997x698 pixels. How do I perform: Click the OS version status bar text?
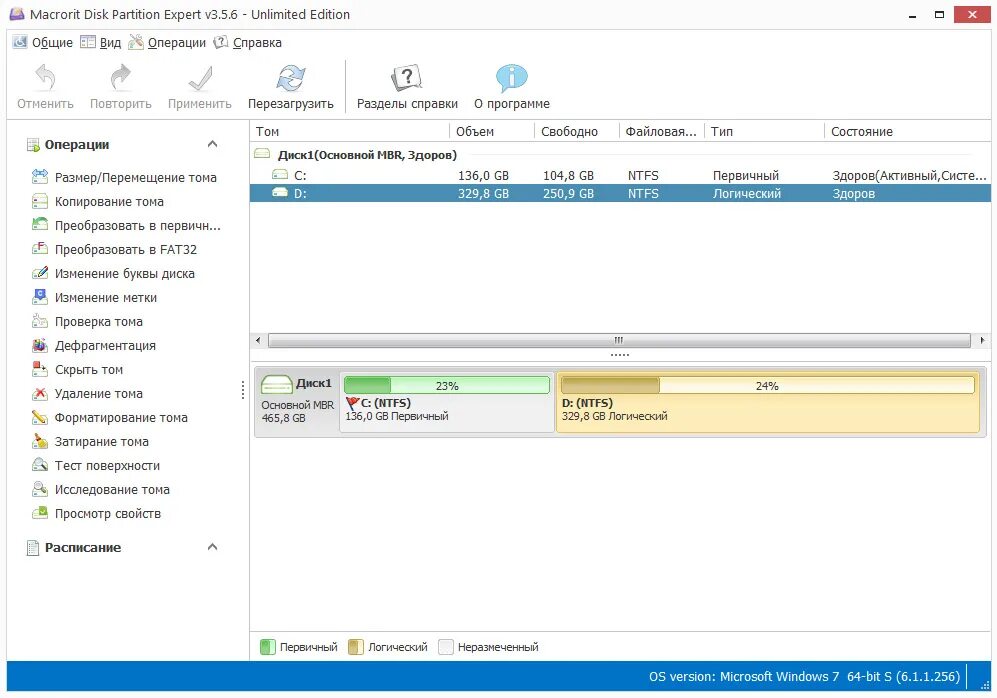(804, 676)
